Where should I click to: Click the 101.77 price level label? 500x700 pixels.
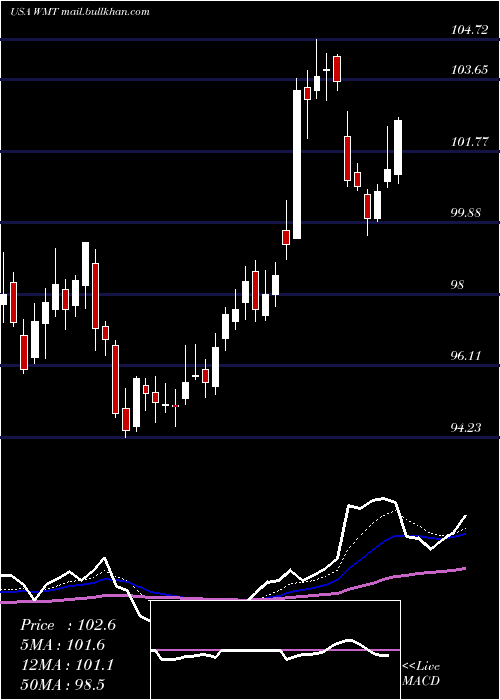469,142
